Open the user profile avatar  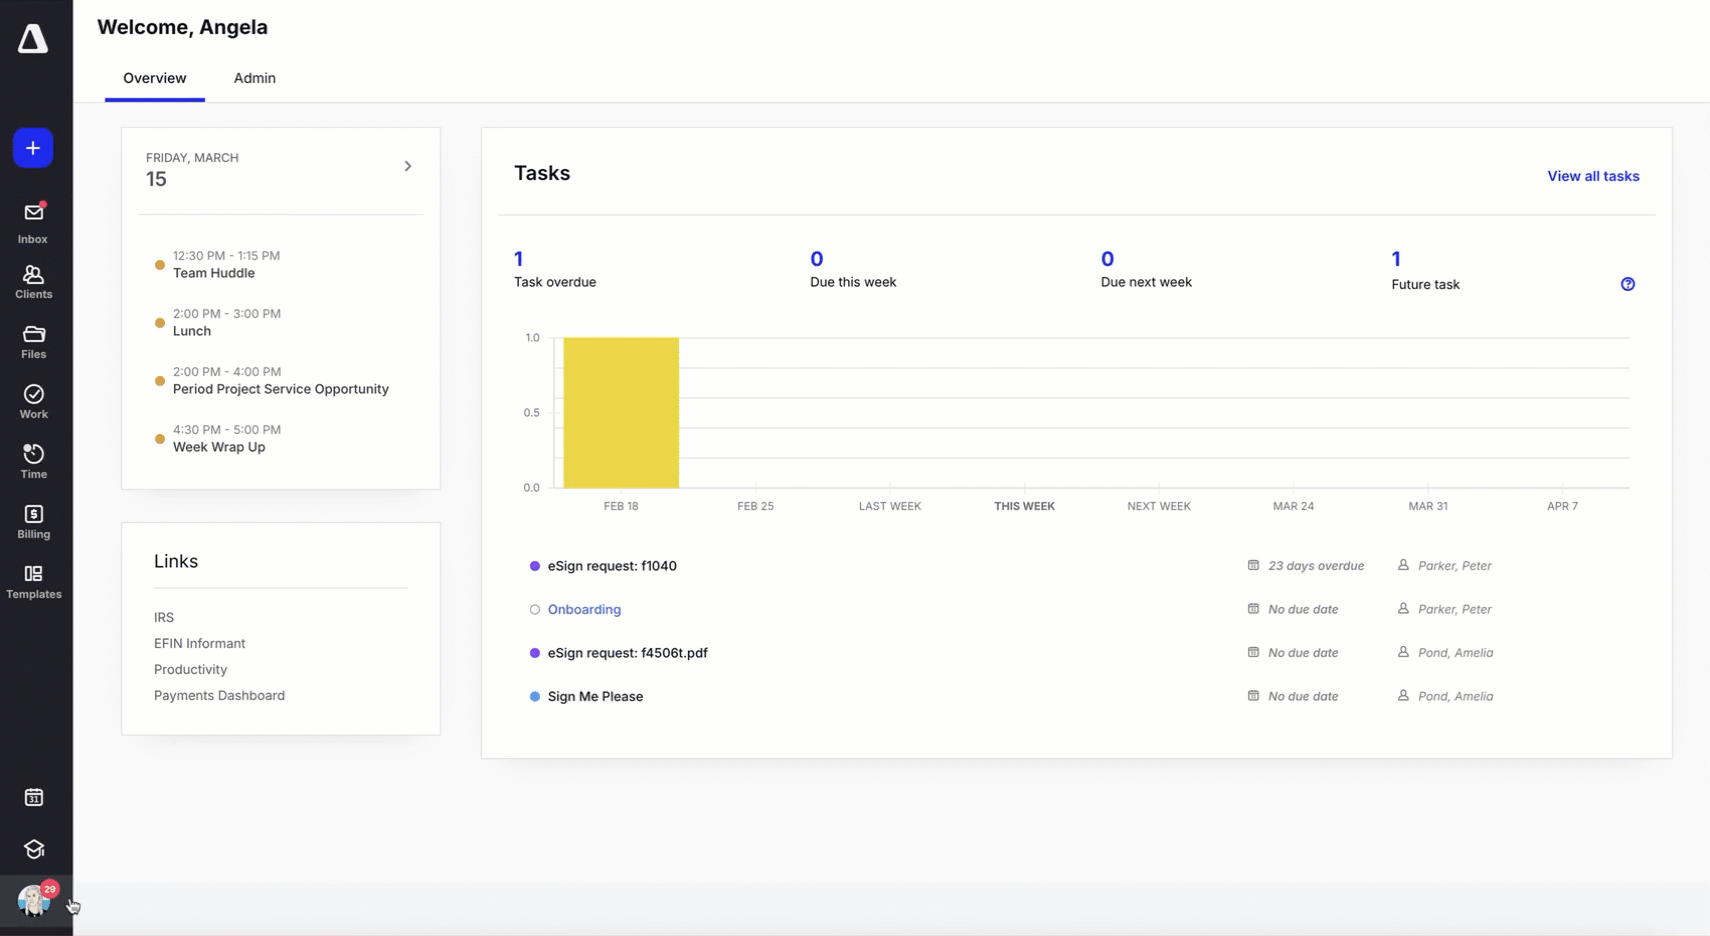[x=34, y=901]
